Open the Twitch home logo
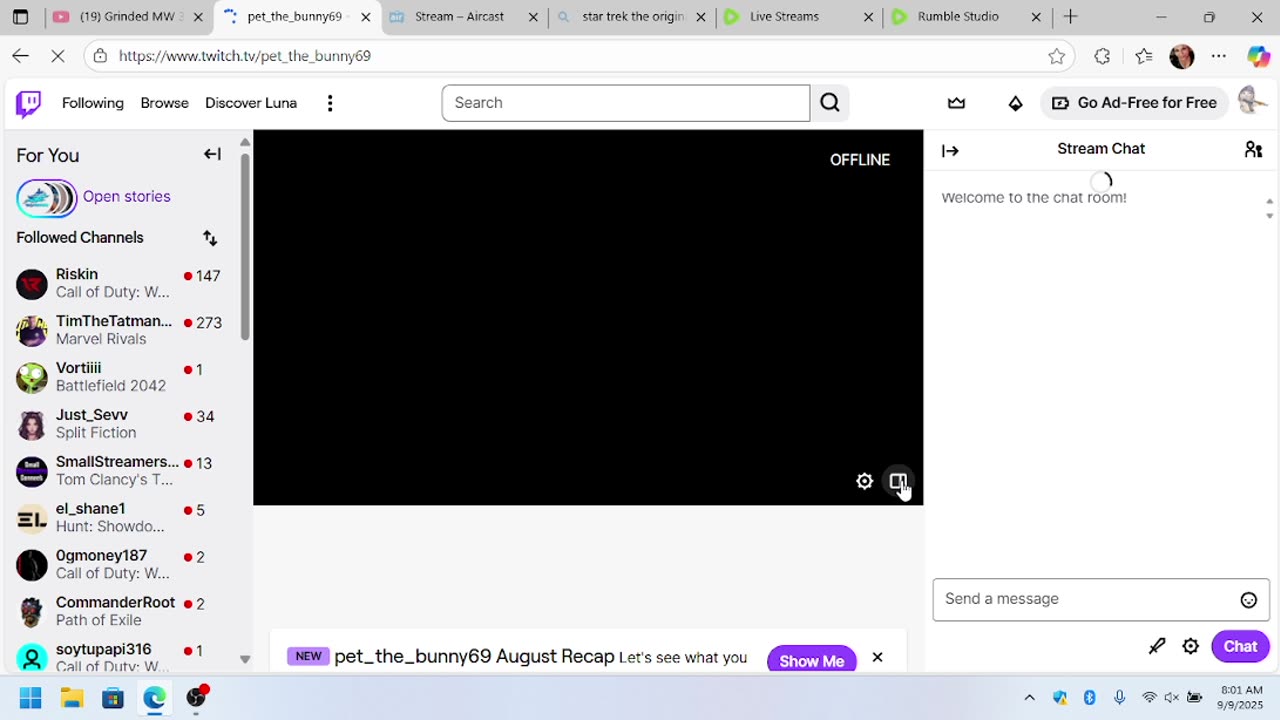Screen dimensions: 1280x720 [x=29, y=103]
